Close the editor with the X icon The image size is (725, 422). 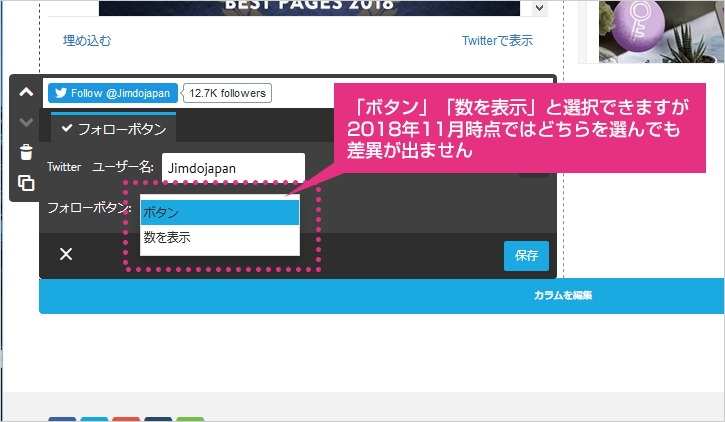(x=66, y=254)
